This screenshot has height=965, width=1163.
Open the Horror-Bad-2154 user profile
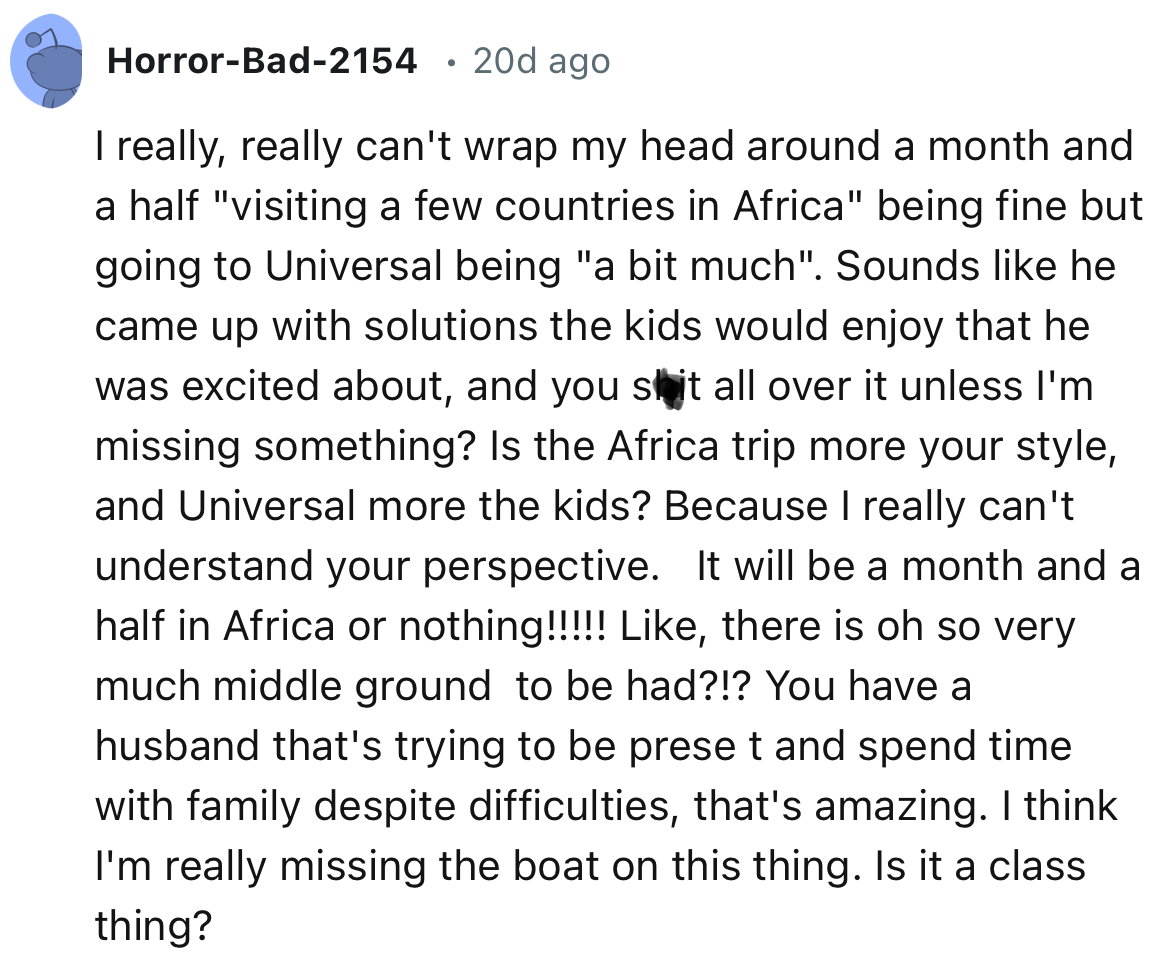coord(261,62)
